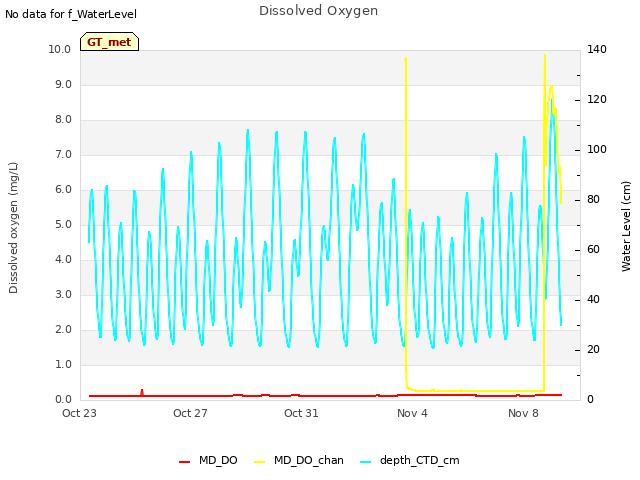The height and width of the screenshot is (480, 640).
Task: Click the 120 right axis tick label
Action: [x=597, y=100]
